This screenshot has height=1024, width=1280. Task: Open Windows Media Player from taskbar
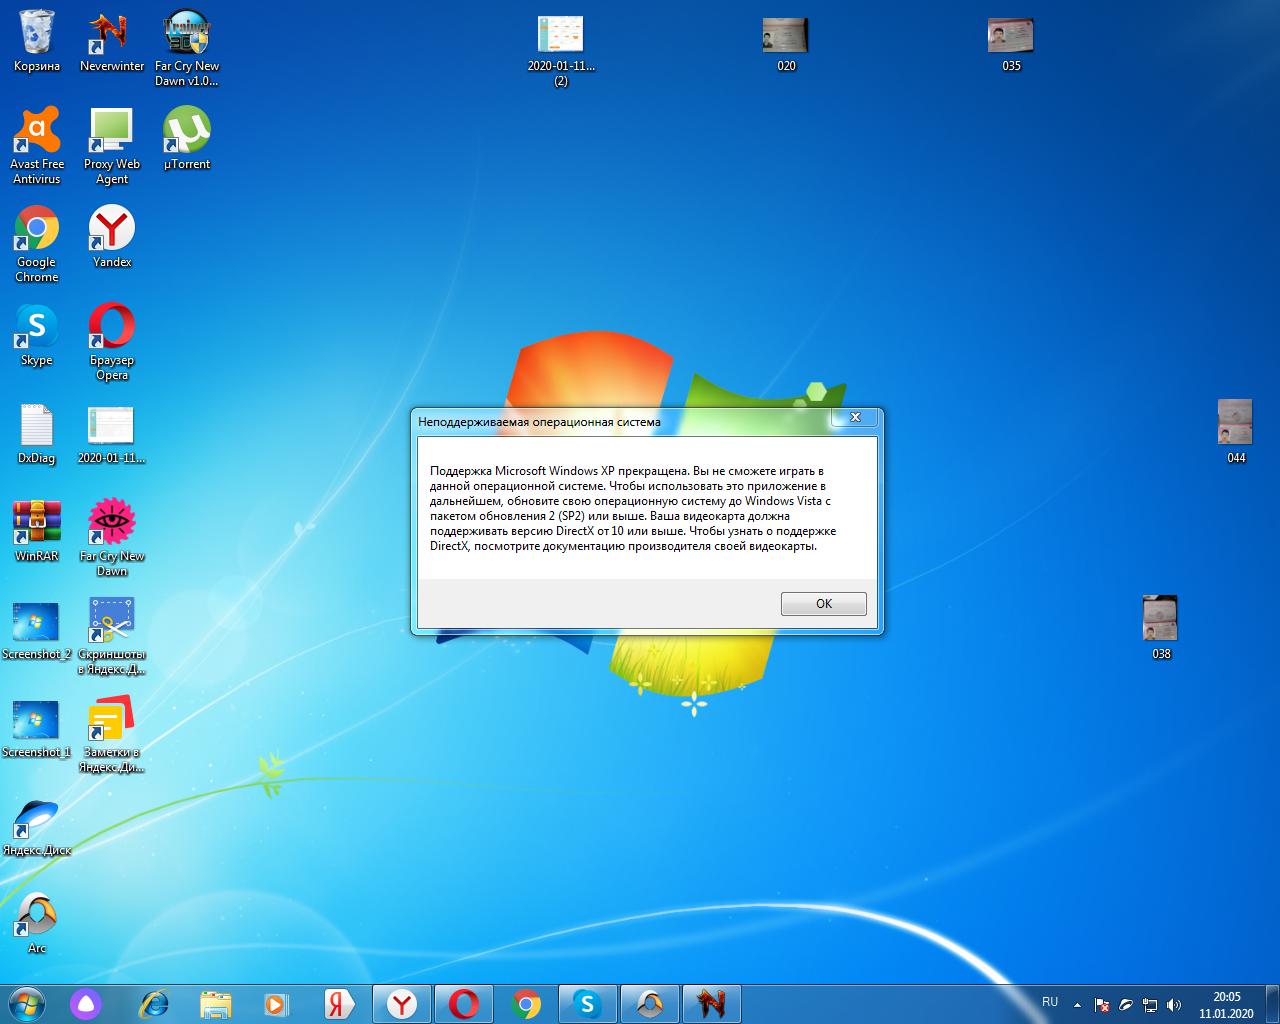tap(276, 1004)
